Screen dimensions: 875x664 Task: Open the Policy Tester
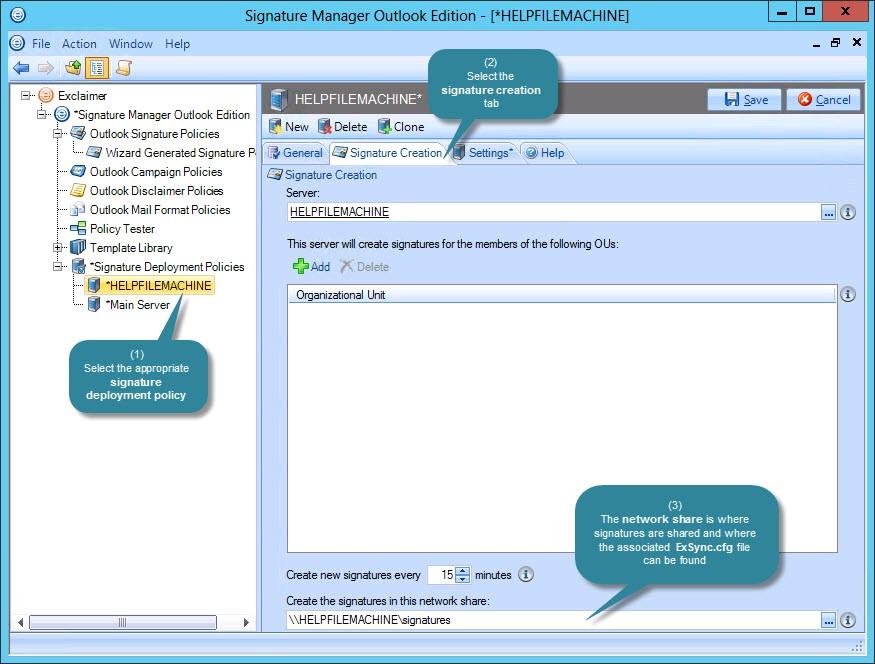(122, 228)
